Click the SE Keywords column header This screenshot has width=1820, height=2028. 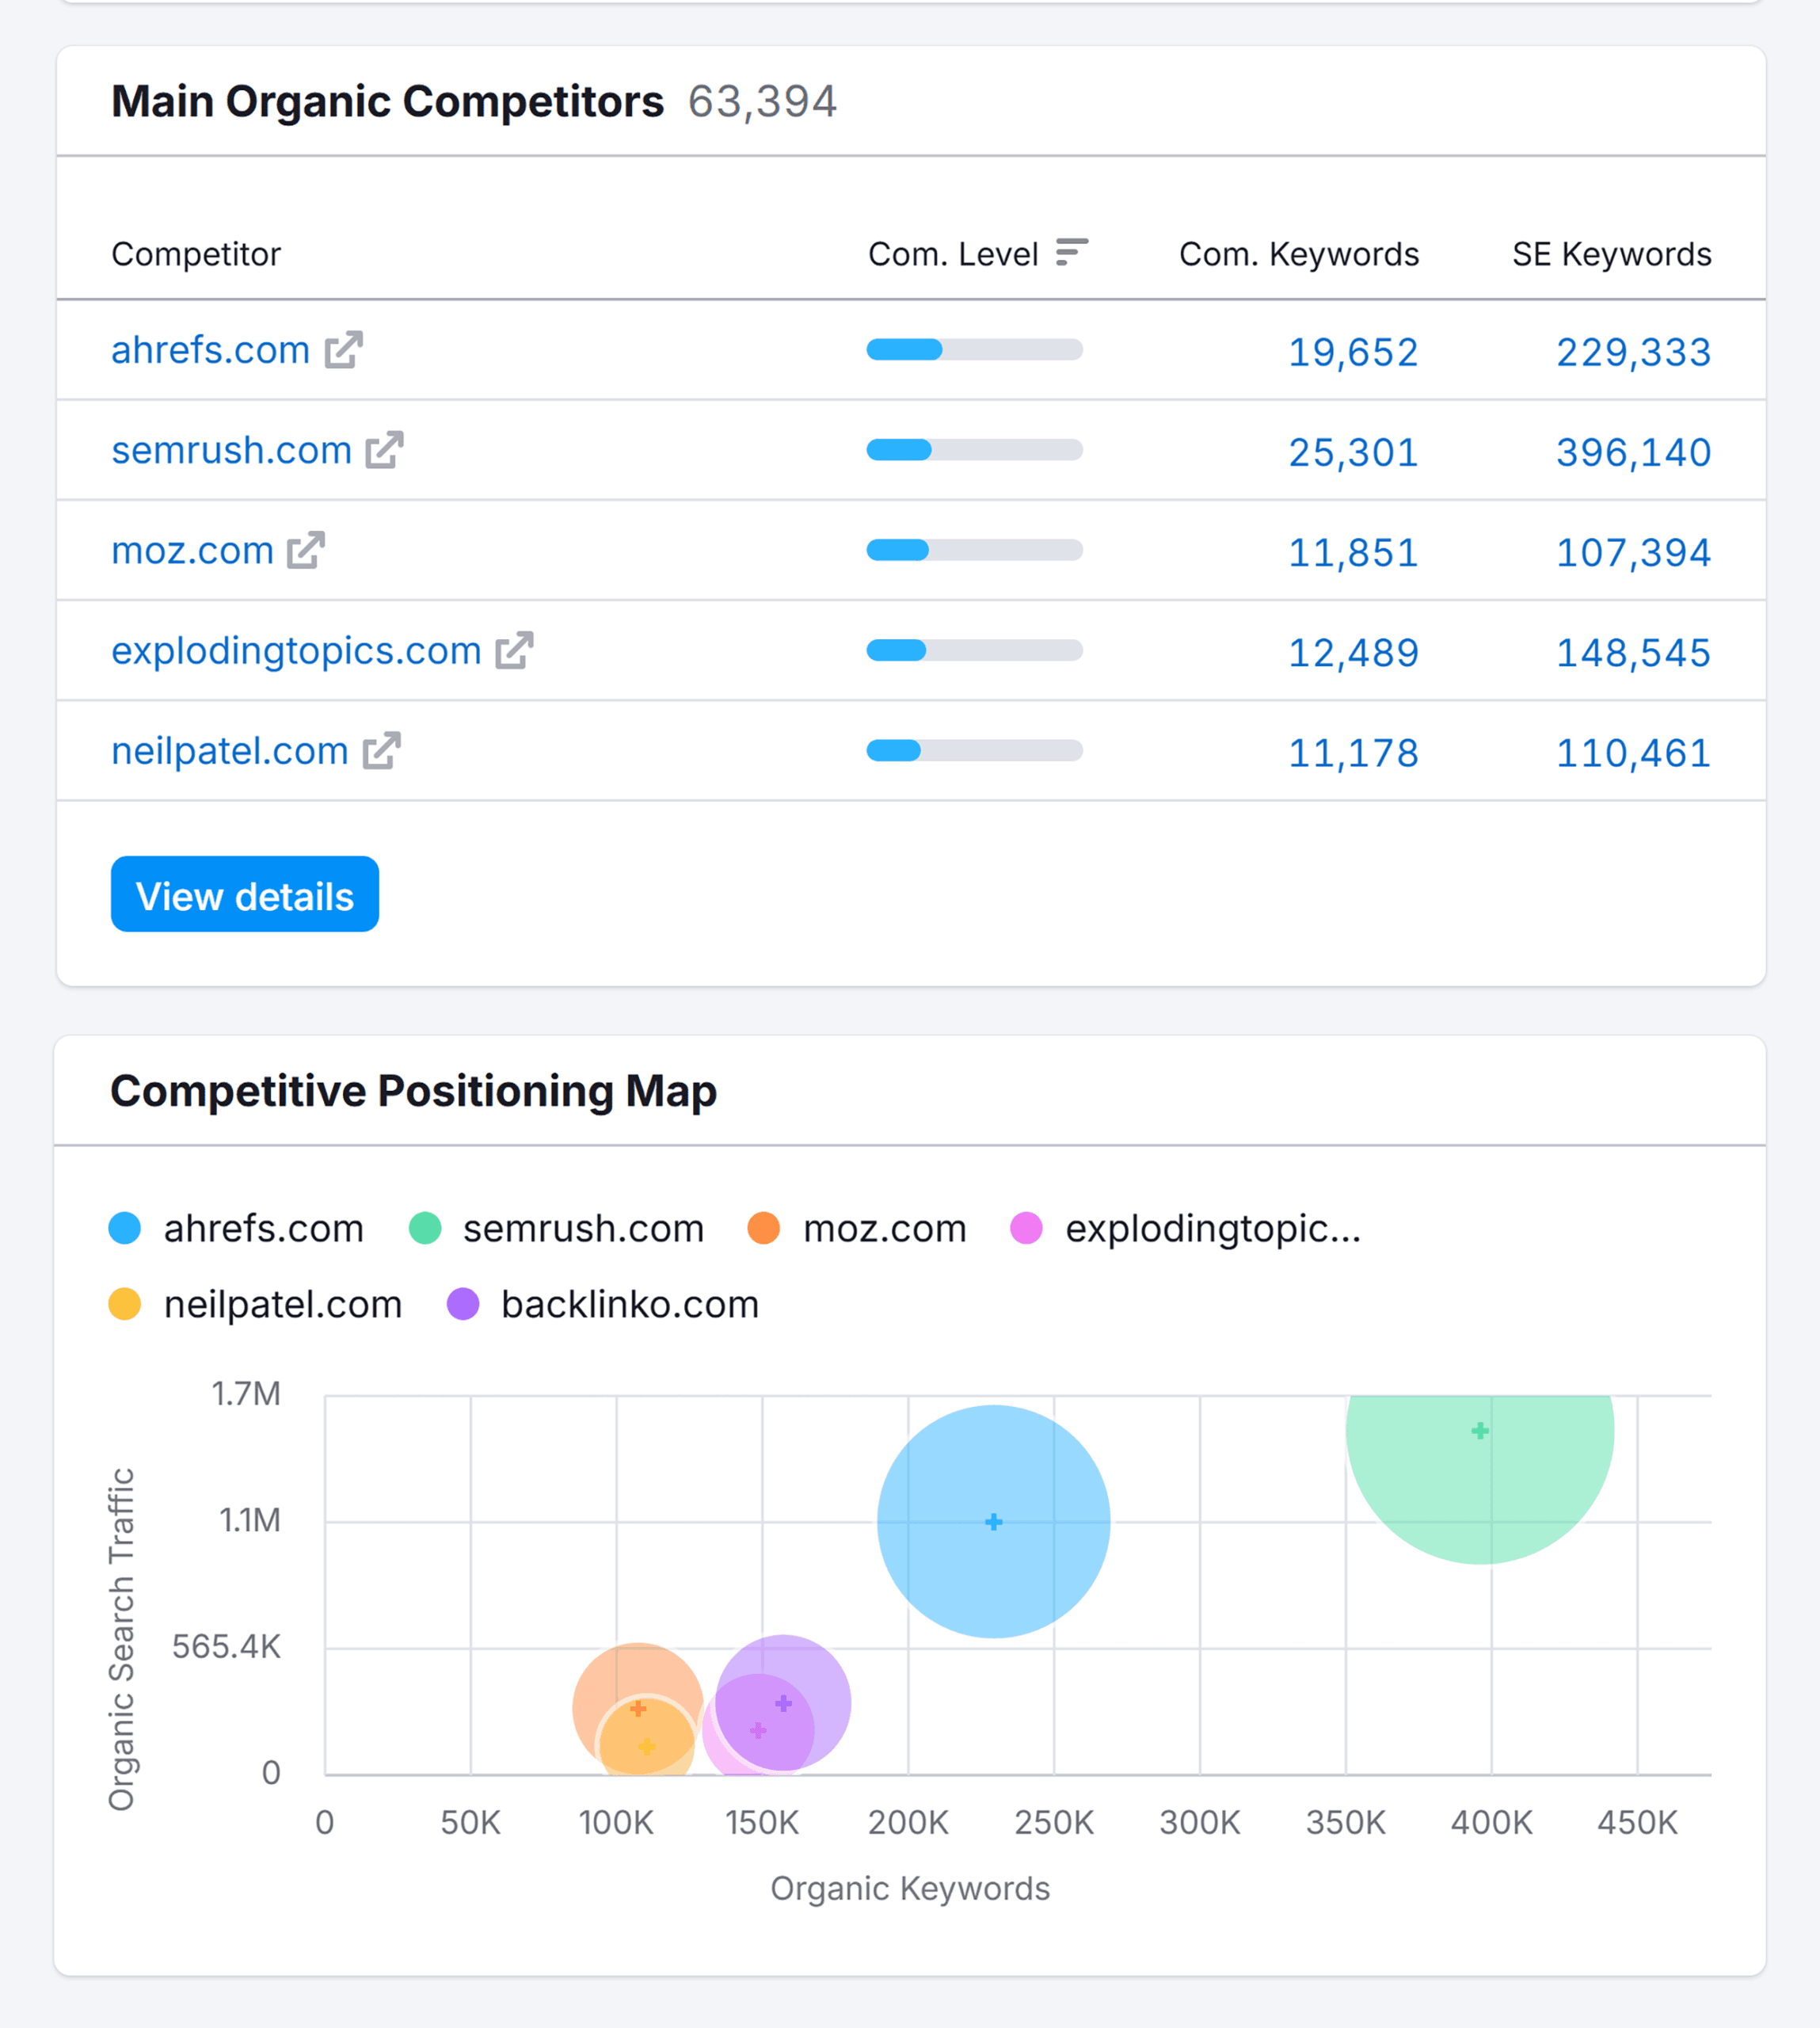point(1612,254)
